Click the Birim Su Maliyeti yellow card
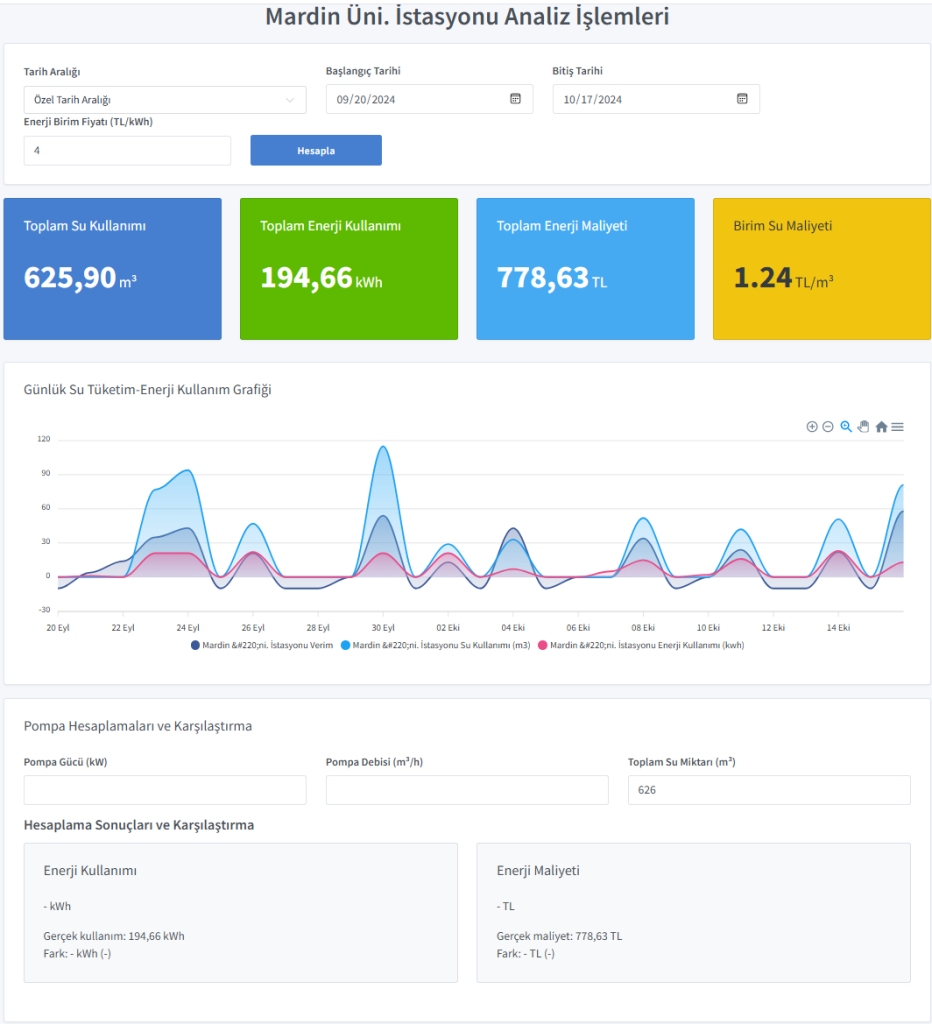Image resolution: width=932 pixels, height=1024 pixels. pos(821,268)
